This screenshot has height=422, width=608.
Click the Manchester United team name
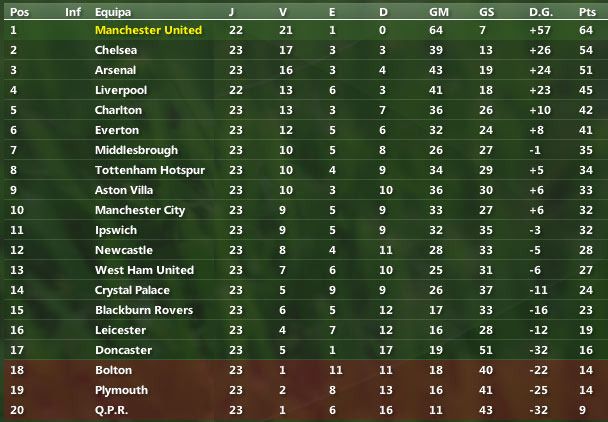(x=147, y=30)
